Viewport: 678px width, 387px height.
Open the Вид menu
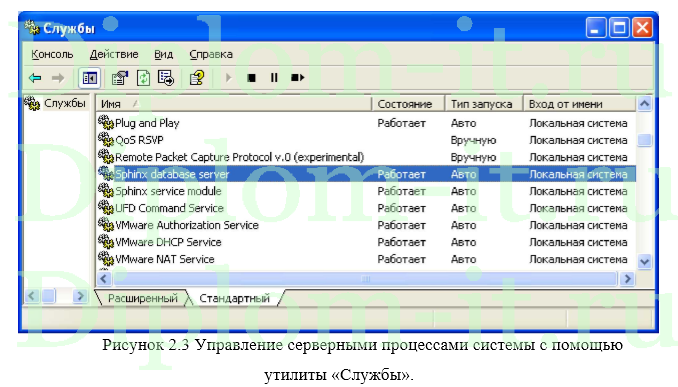[163, 54]
